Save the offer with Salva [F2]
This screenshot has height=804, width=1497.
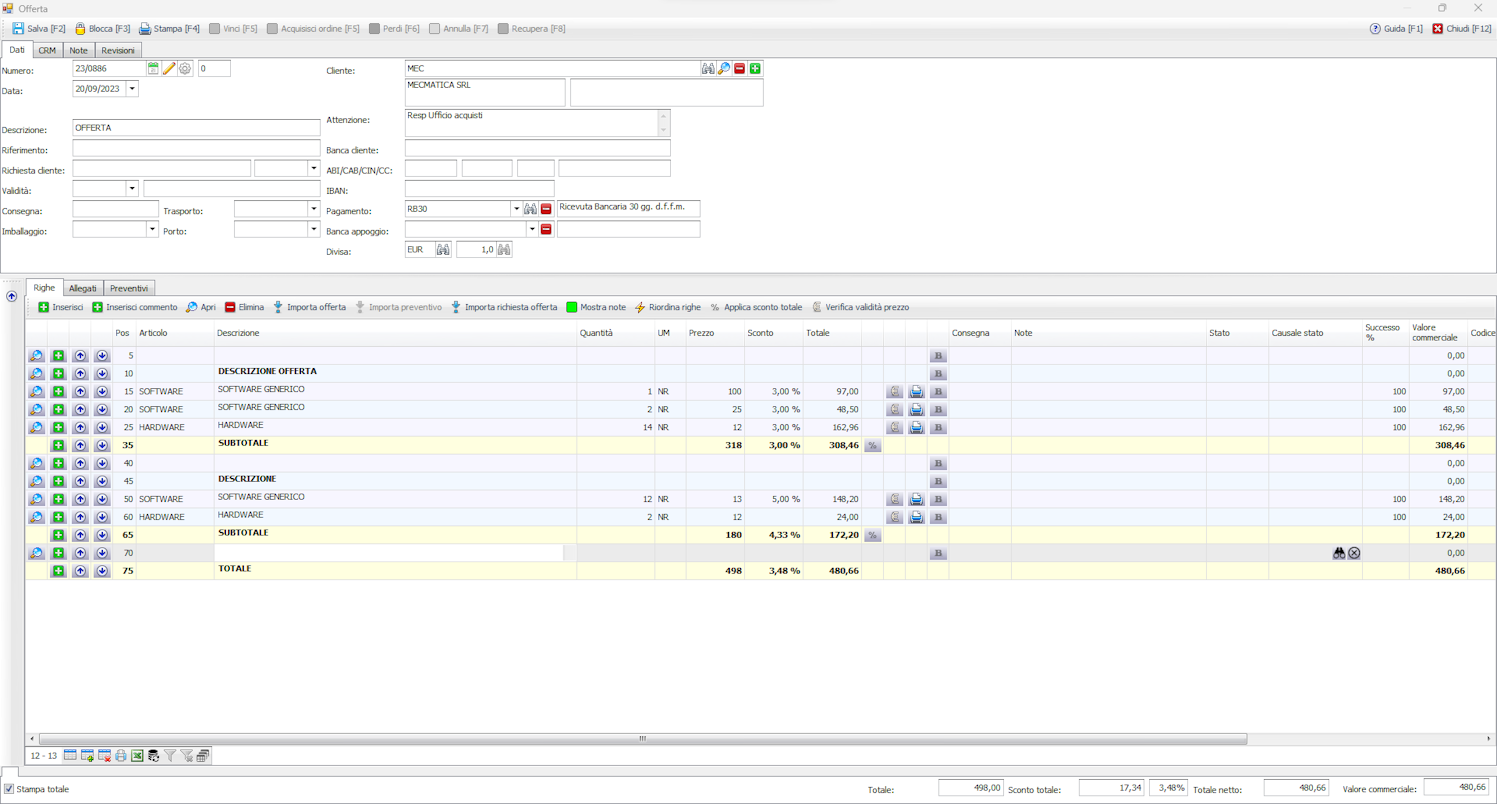click(x=38, y=29)
